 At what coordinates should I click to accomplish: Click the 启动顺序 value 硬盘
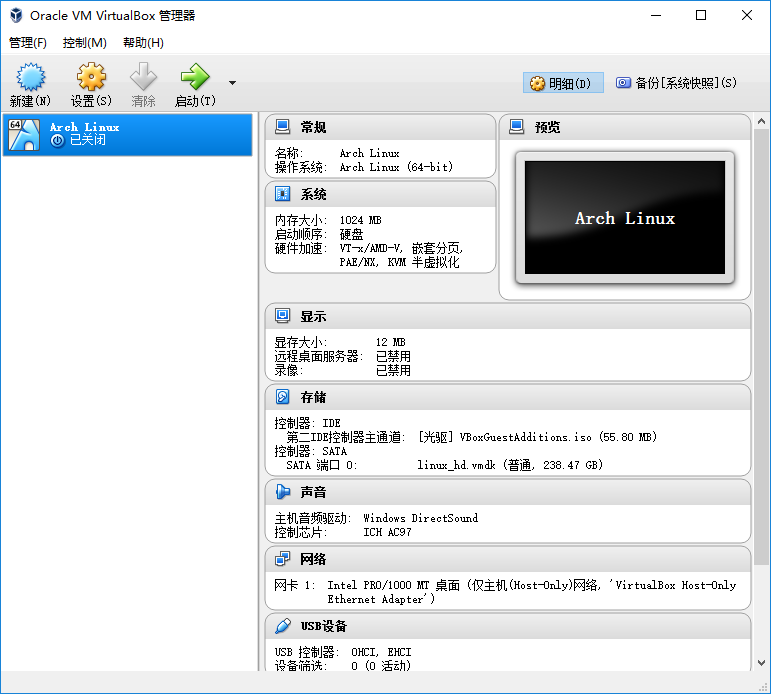[x=352, y=234]
